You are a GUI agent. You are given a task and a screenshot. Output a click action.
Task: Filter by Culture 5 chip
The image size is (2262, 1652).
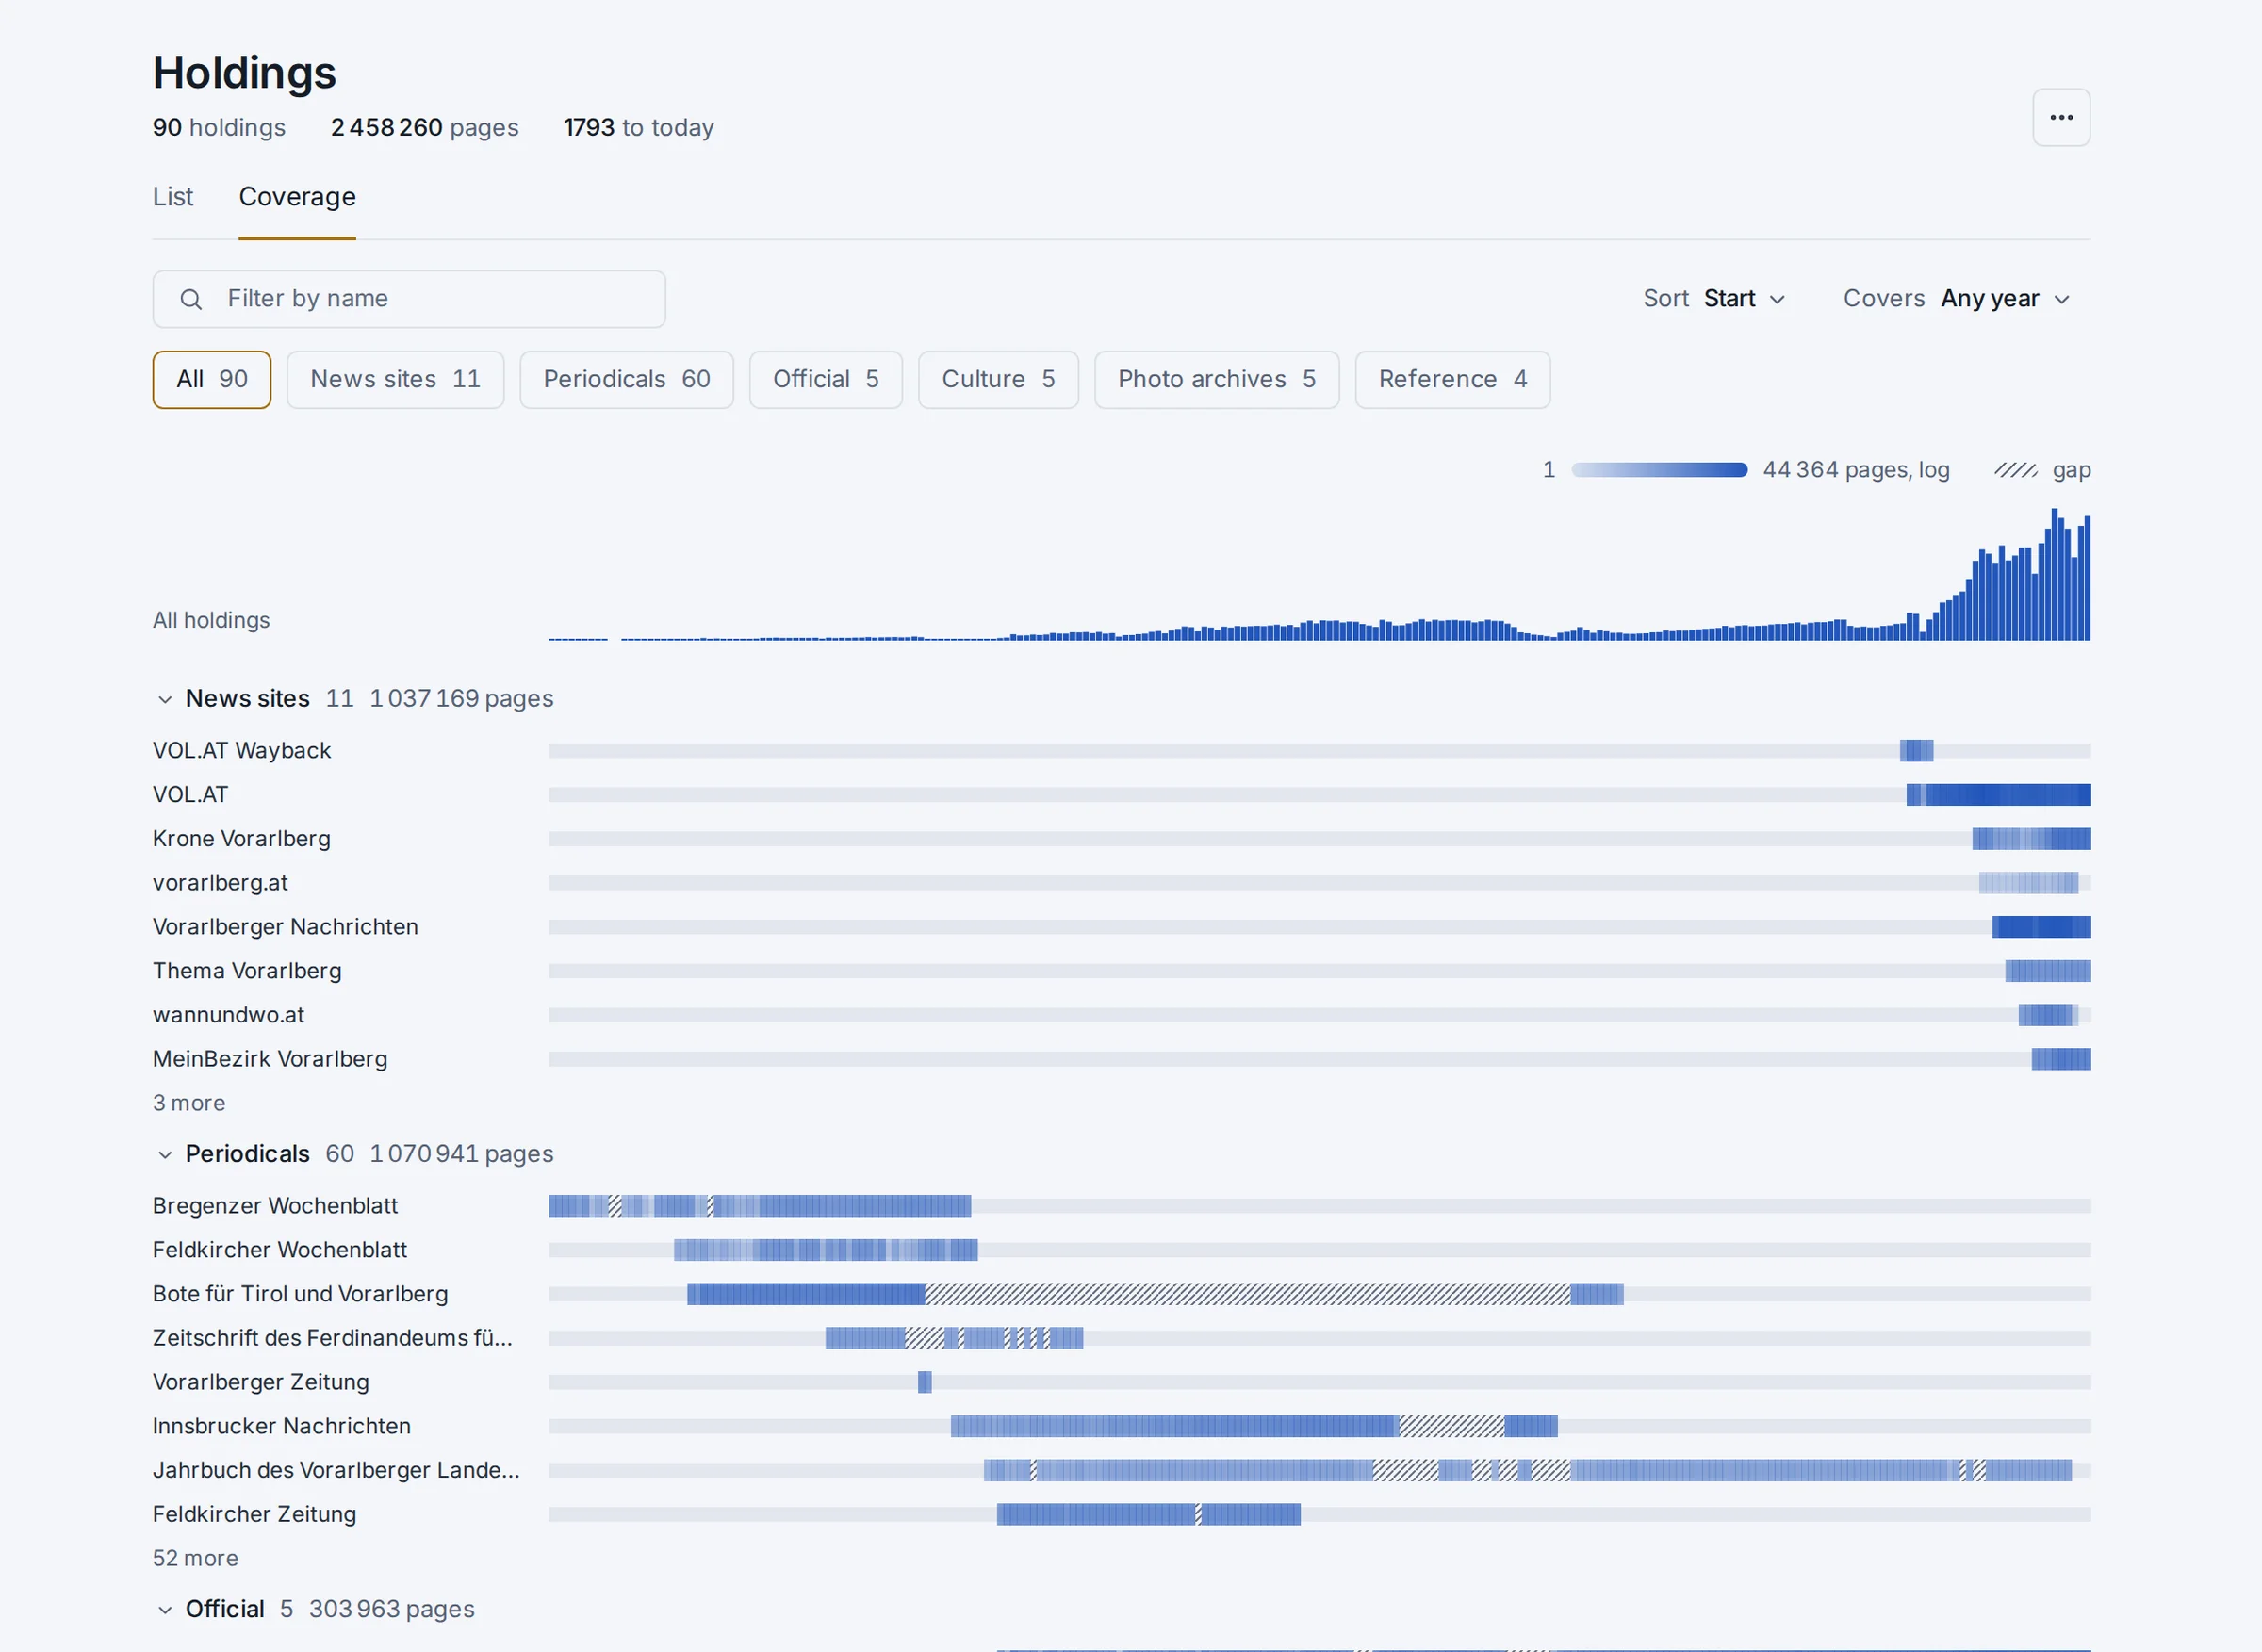[x=999, y=380]
